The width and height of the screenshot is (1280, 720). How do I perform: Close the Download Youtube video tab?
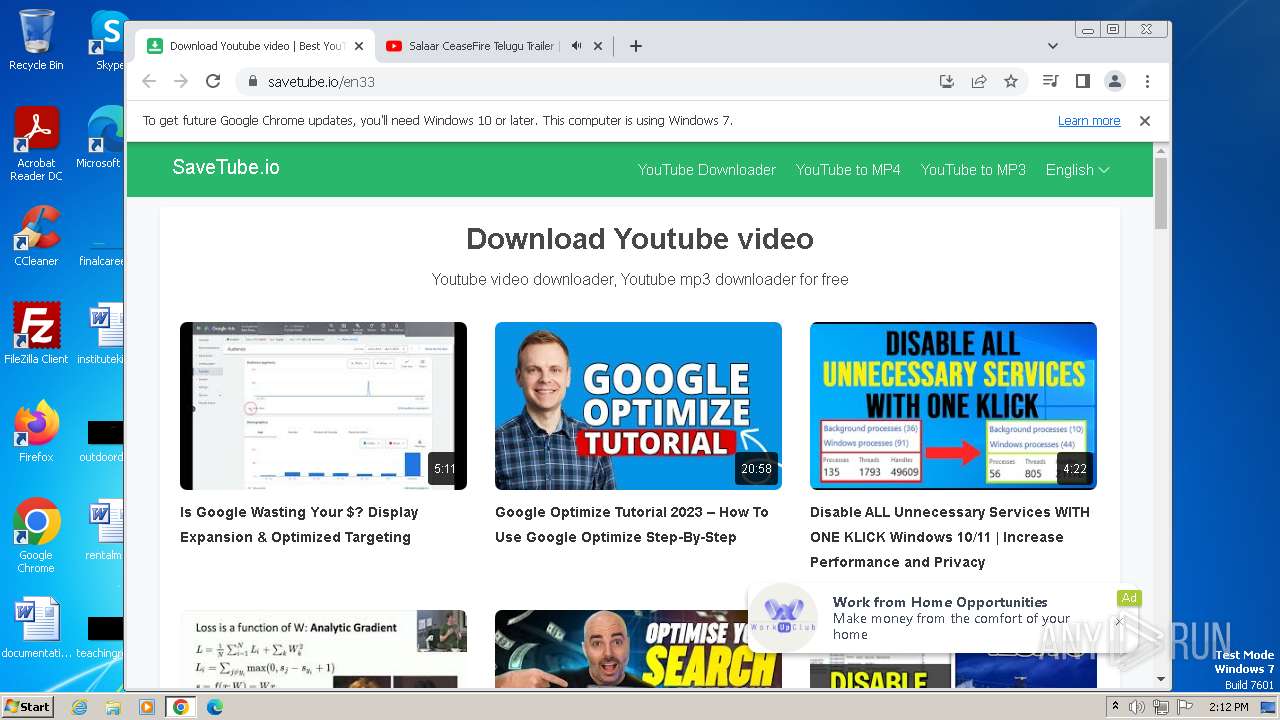(359, 46)
